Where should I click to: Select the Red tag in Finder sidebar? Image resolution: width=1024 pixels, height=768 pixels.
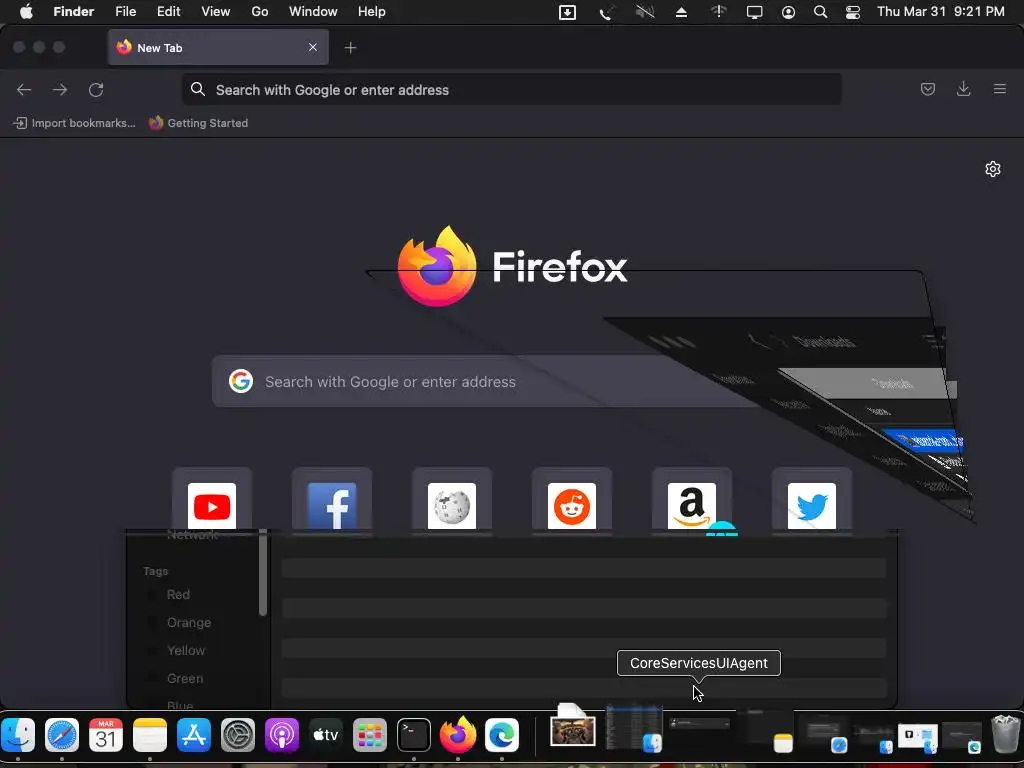[x=178, y=594]
